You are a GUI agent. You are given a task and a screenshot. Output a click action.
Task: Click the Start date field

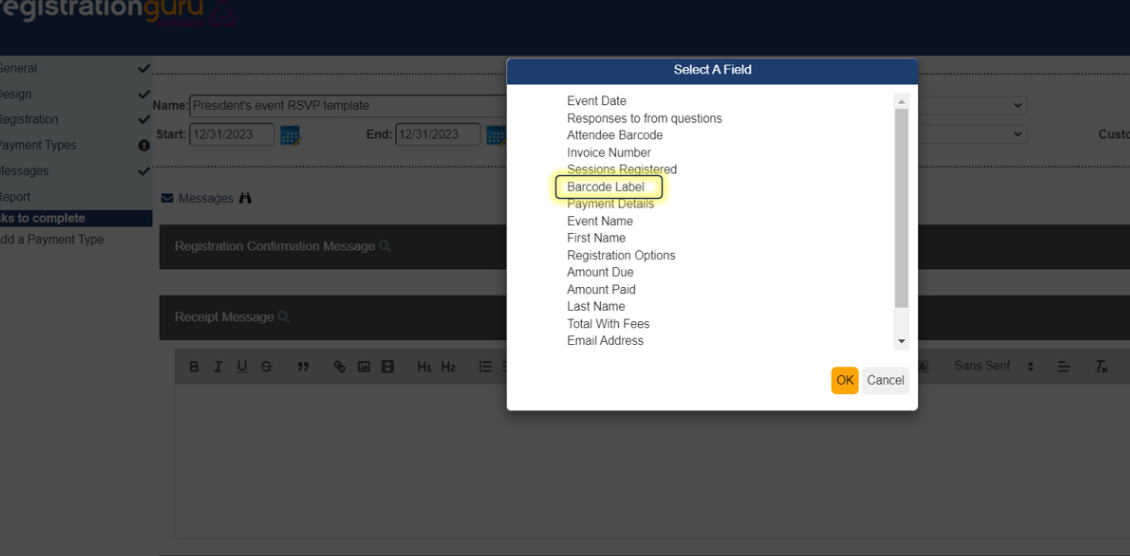(232, 135)
